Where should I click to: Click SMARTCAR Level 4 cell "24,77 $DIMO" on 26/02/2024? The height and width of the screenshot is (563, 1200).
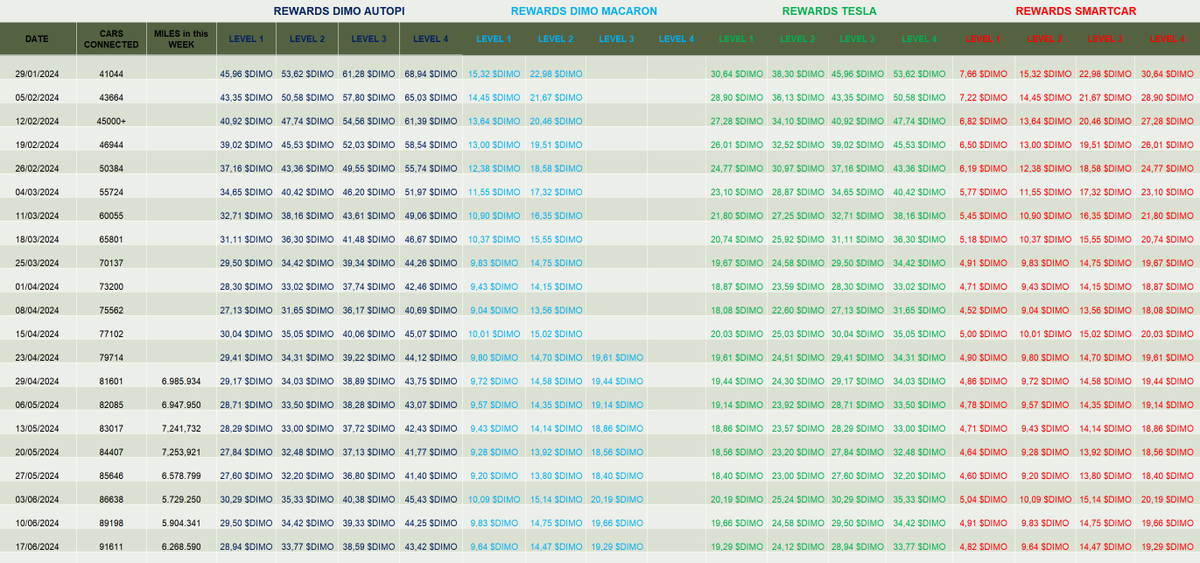coord(1168,169)
